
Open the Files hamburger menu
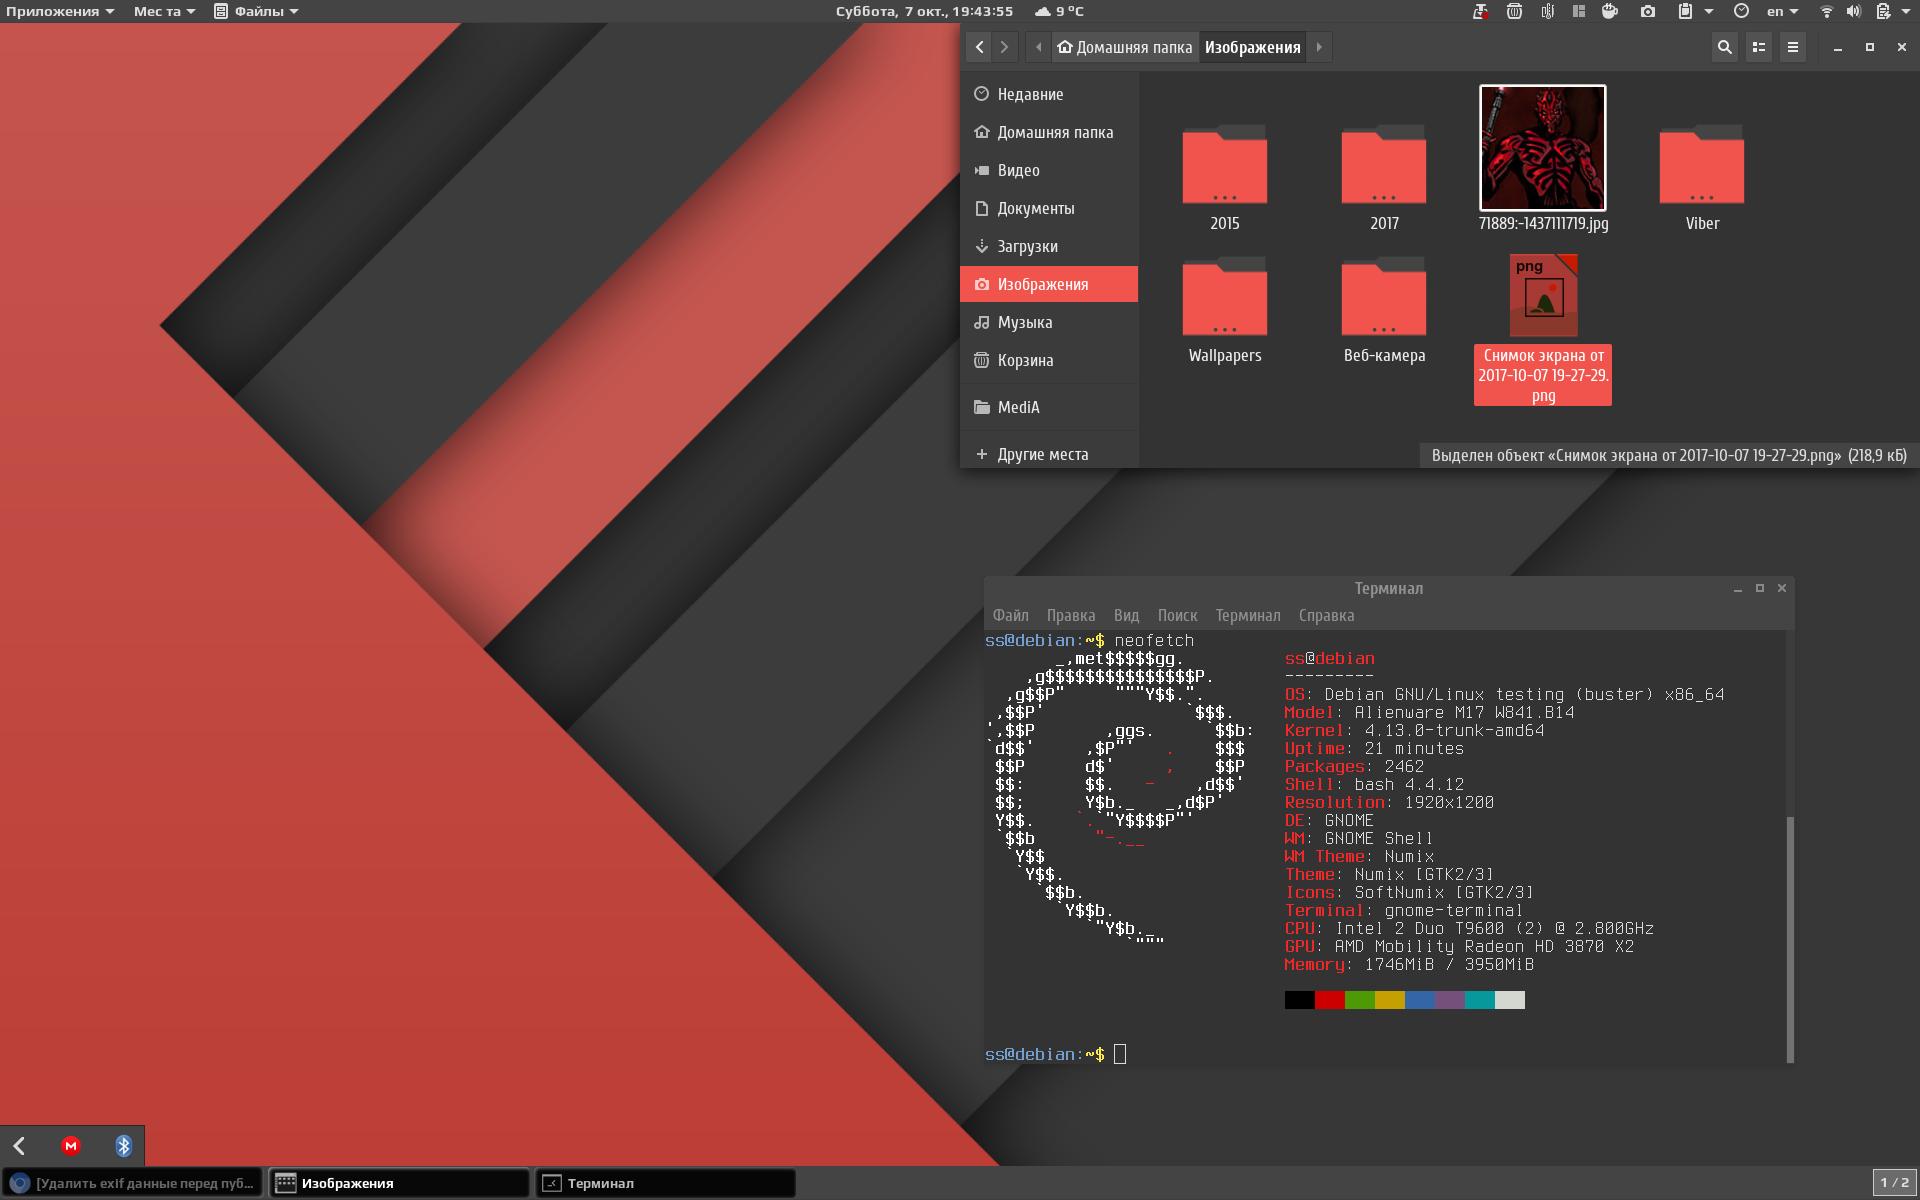(1792, 47)
